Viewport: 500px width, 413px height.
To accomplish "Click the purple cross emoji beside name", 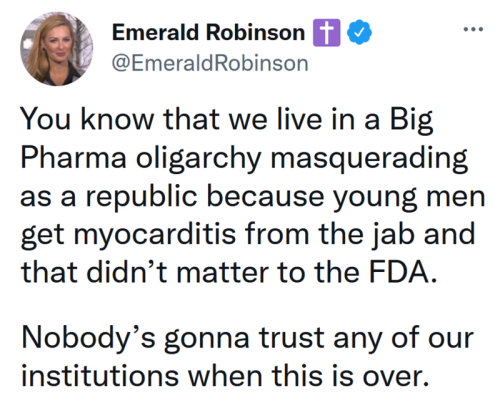I will tap(326, 33).
